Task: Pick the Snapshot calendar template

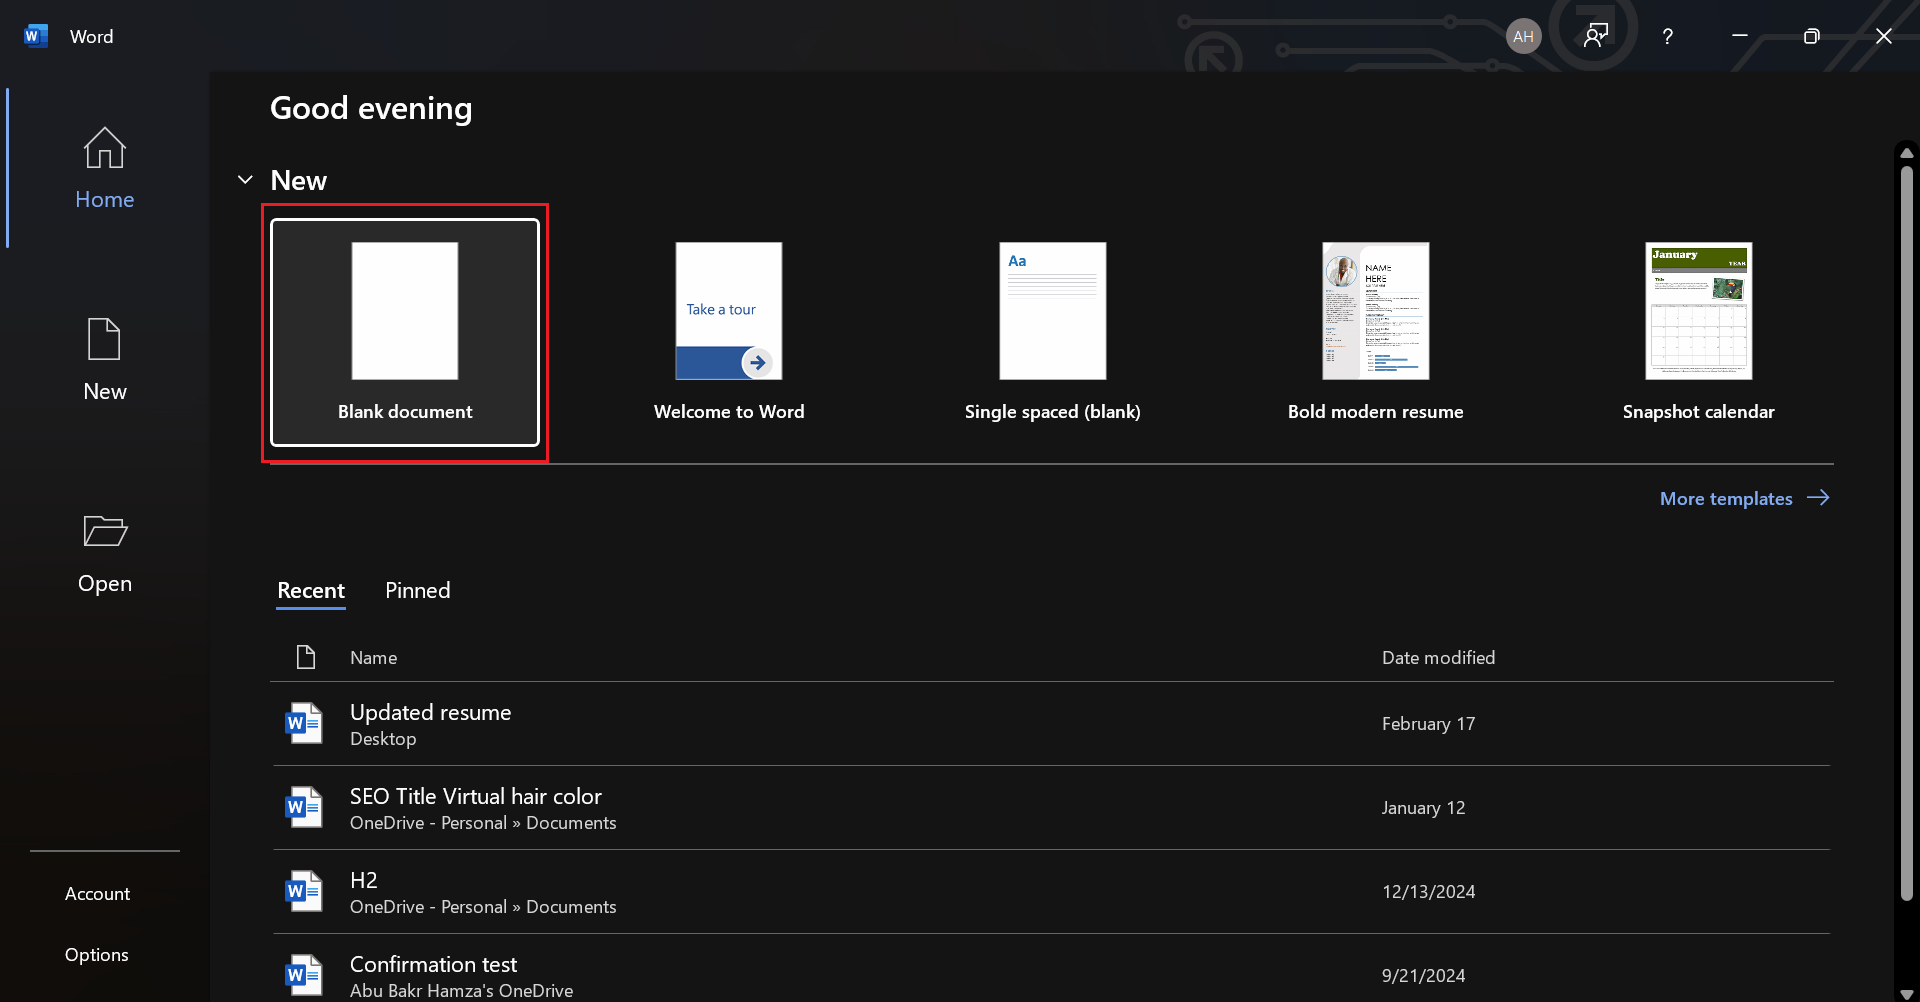Action: (1699, 332)
